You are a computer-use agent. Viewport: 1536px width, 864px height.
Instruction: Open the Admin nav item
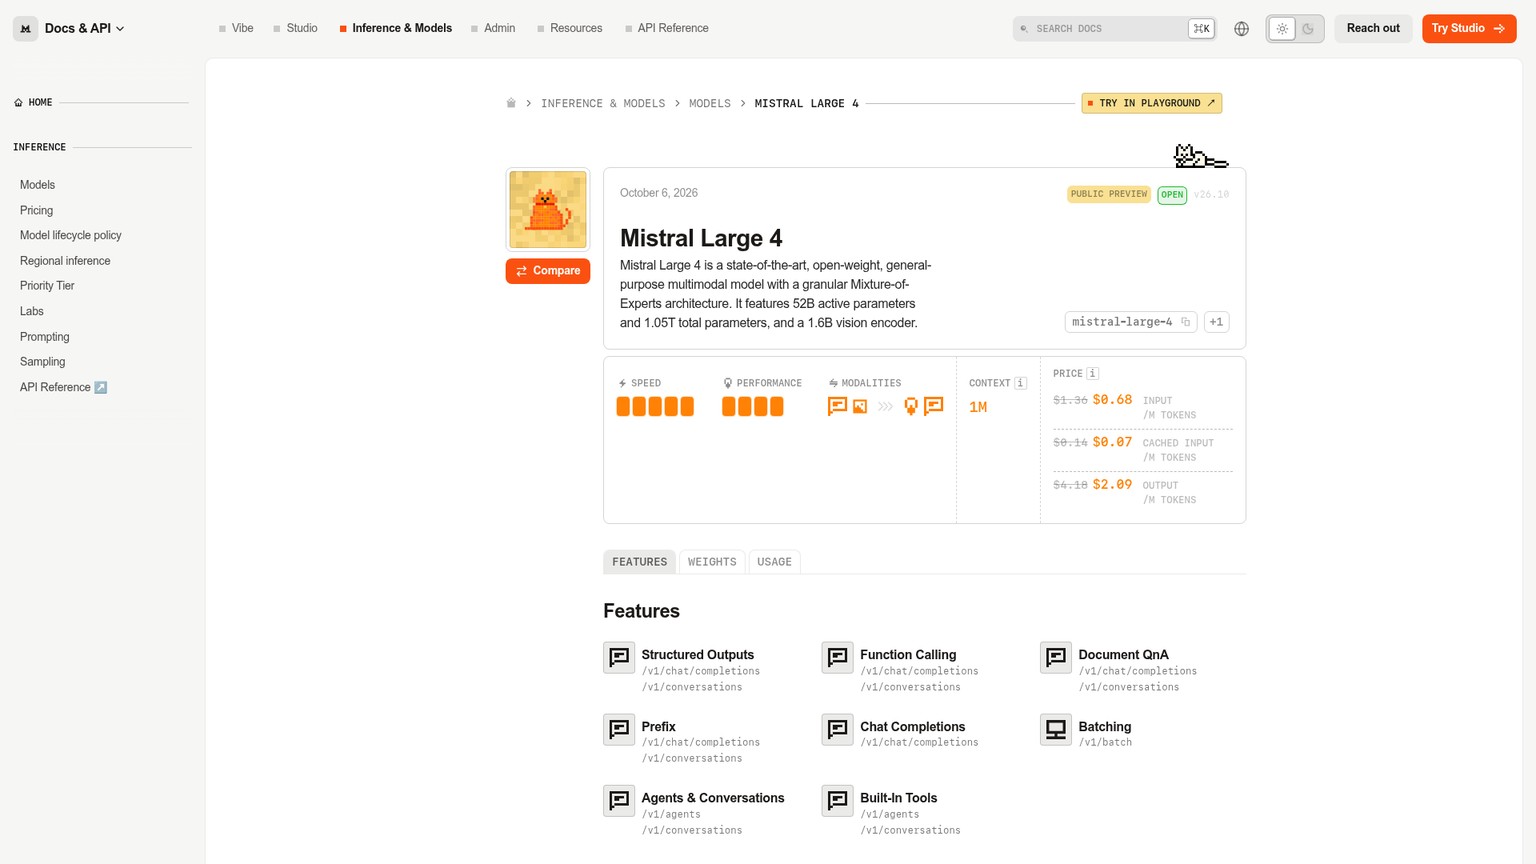(493, 28)
